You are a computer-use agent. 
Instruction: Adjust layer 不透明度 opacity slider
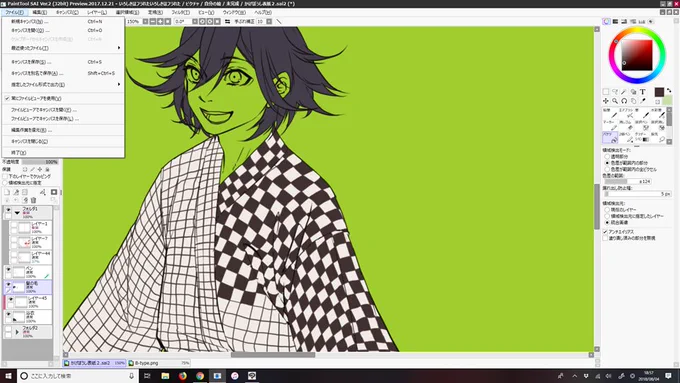40,162
